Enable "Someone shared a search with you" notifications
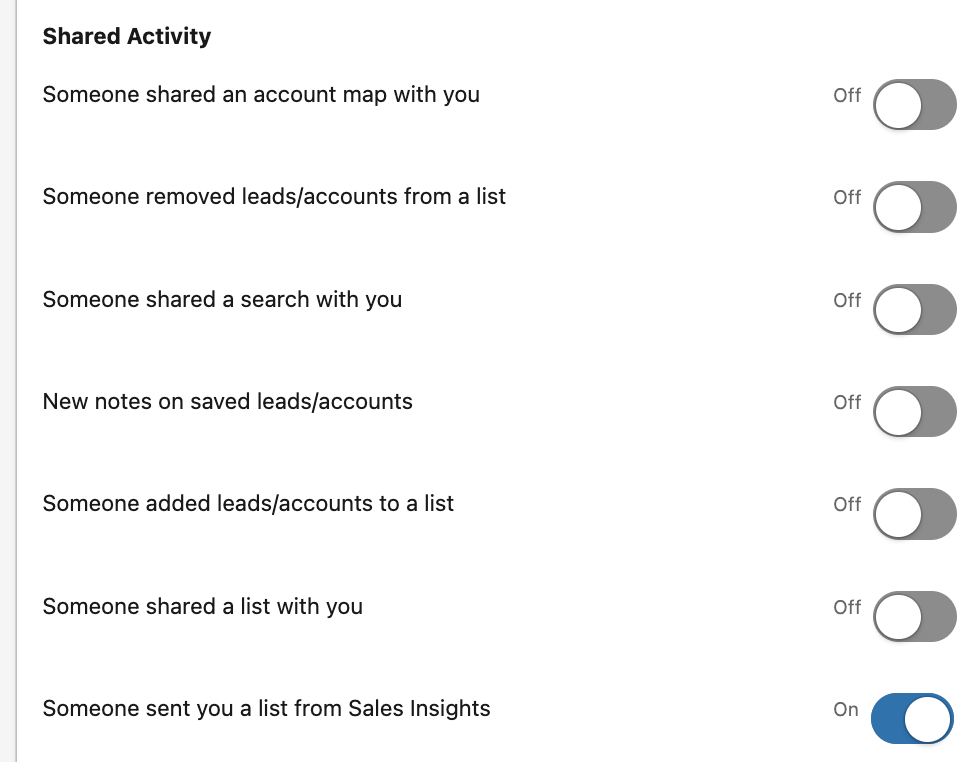The width and height of the screenshot is (980, 762). coord(913,310)
